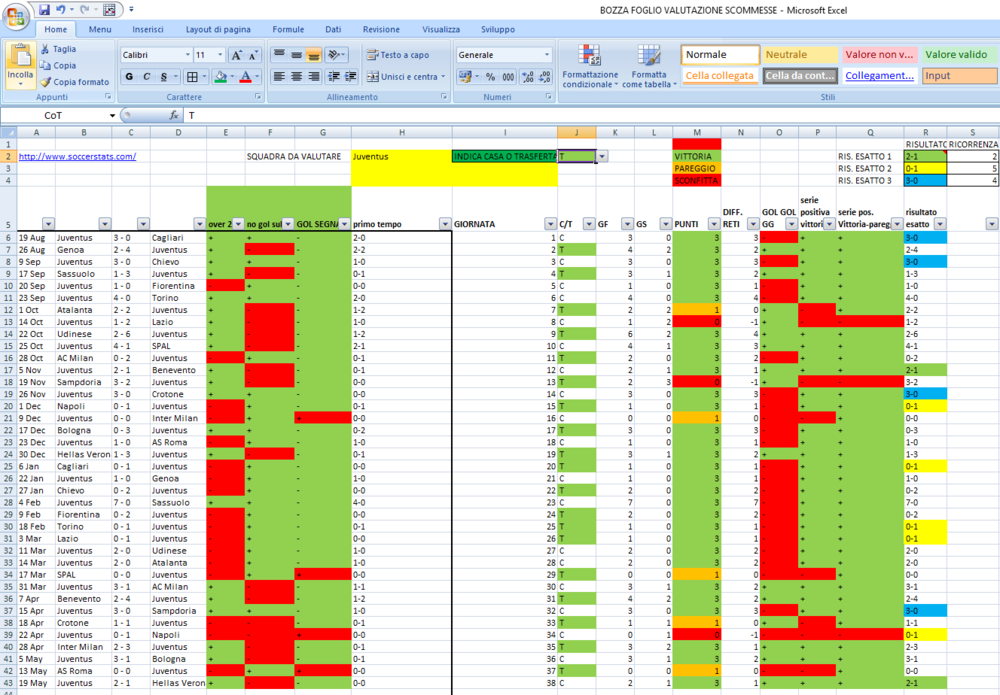Apply the Collegament... hyperlink style
The image size is (1000, 695).
[879, 76]
